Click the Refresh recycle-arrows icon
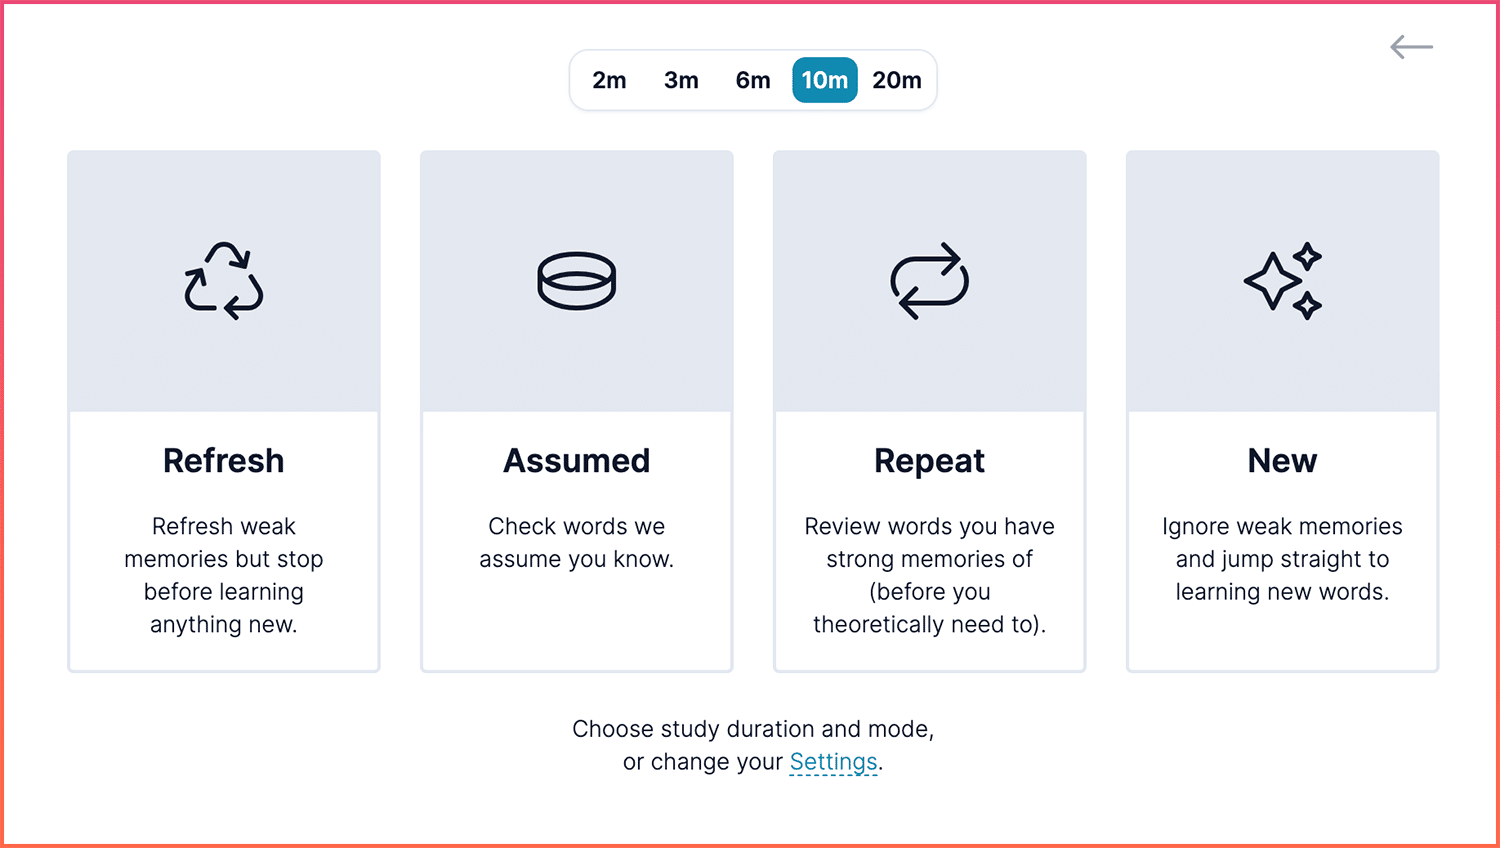1500x848 pixels. click(x=224, y=281)
